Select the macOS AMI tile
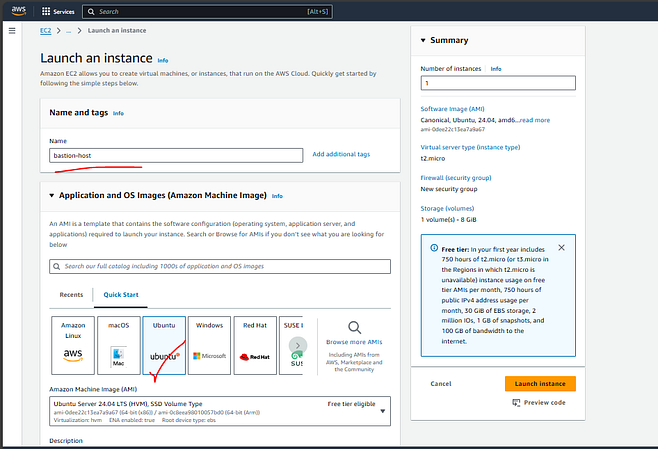658x449 pixels. pyautogui.click(x=119, y=345)
